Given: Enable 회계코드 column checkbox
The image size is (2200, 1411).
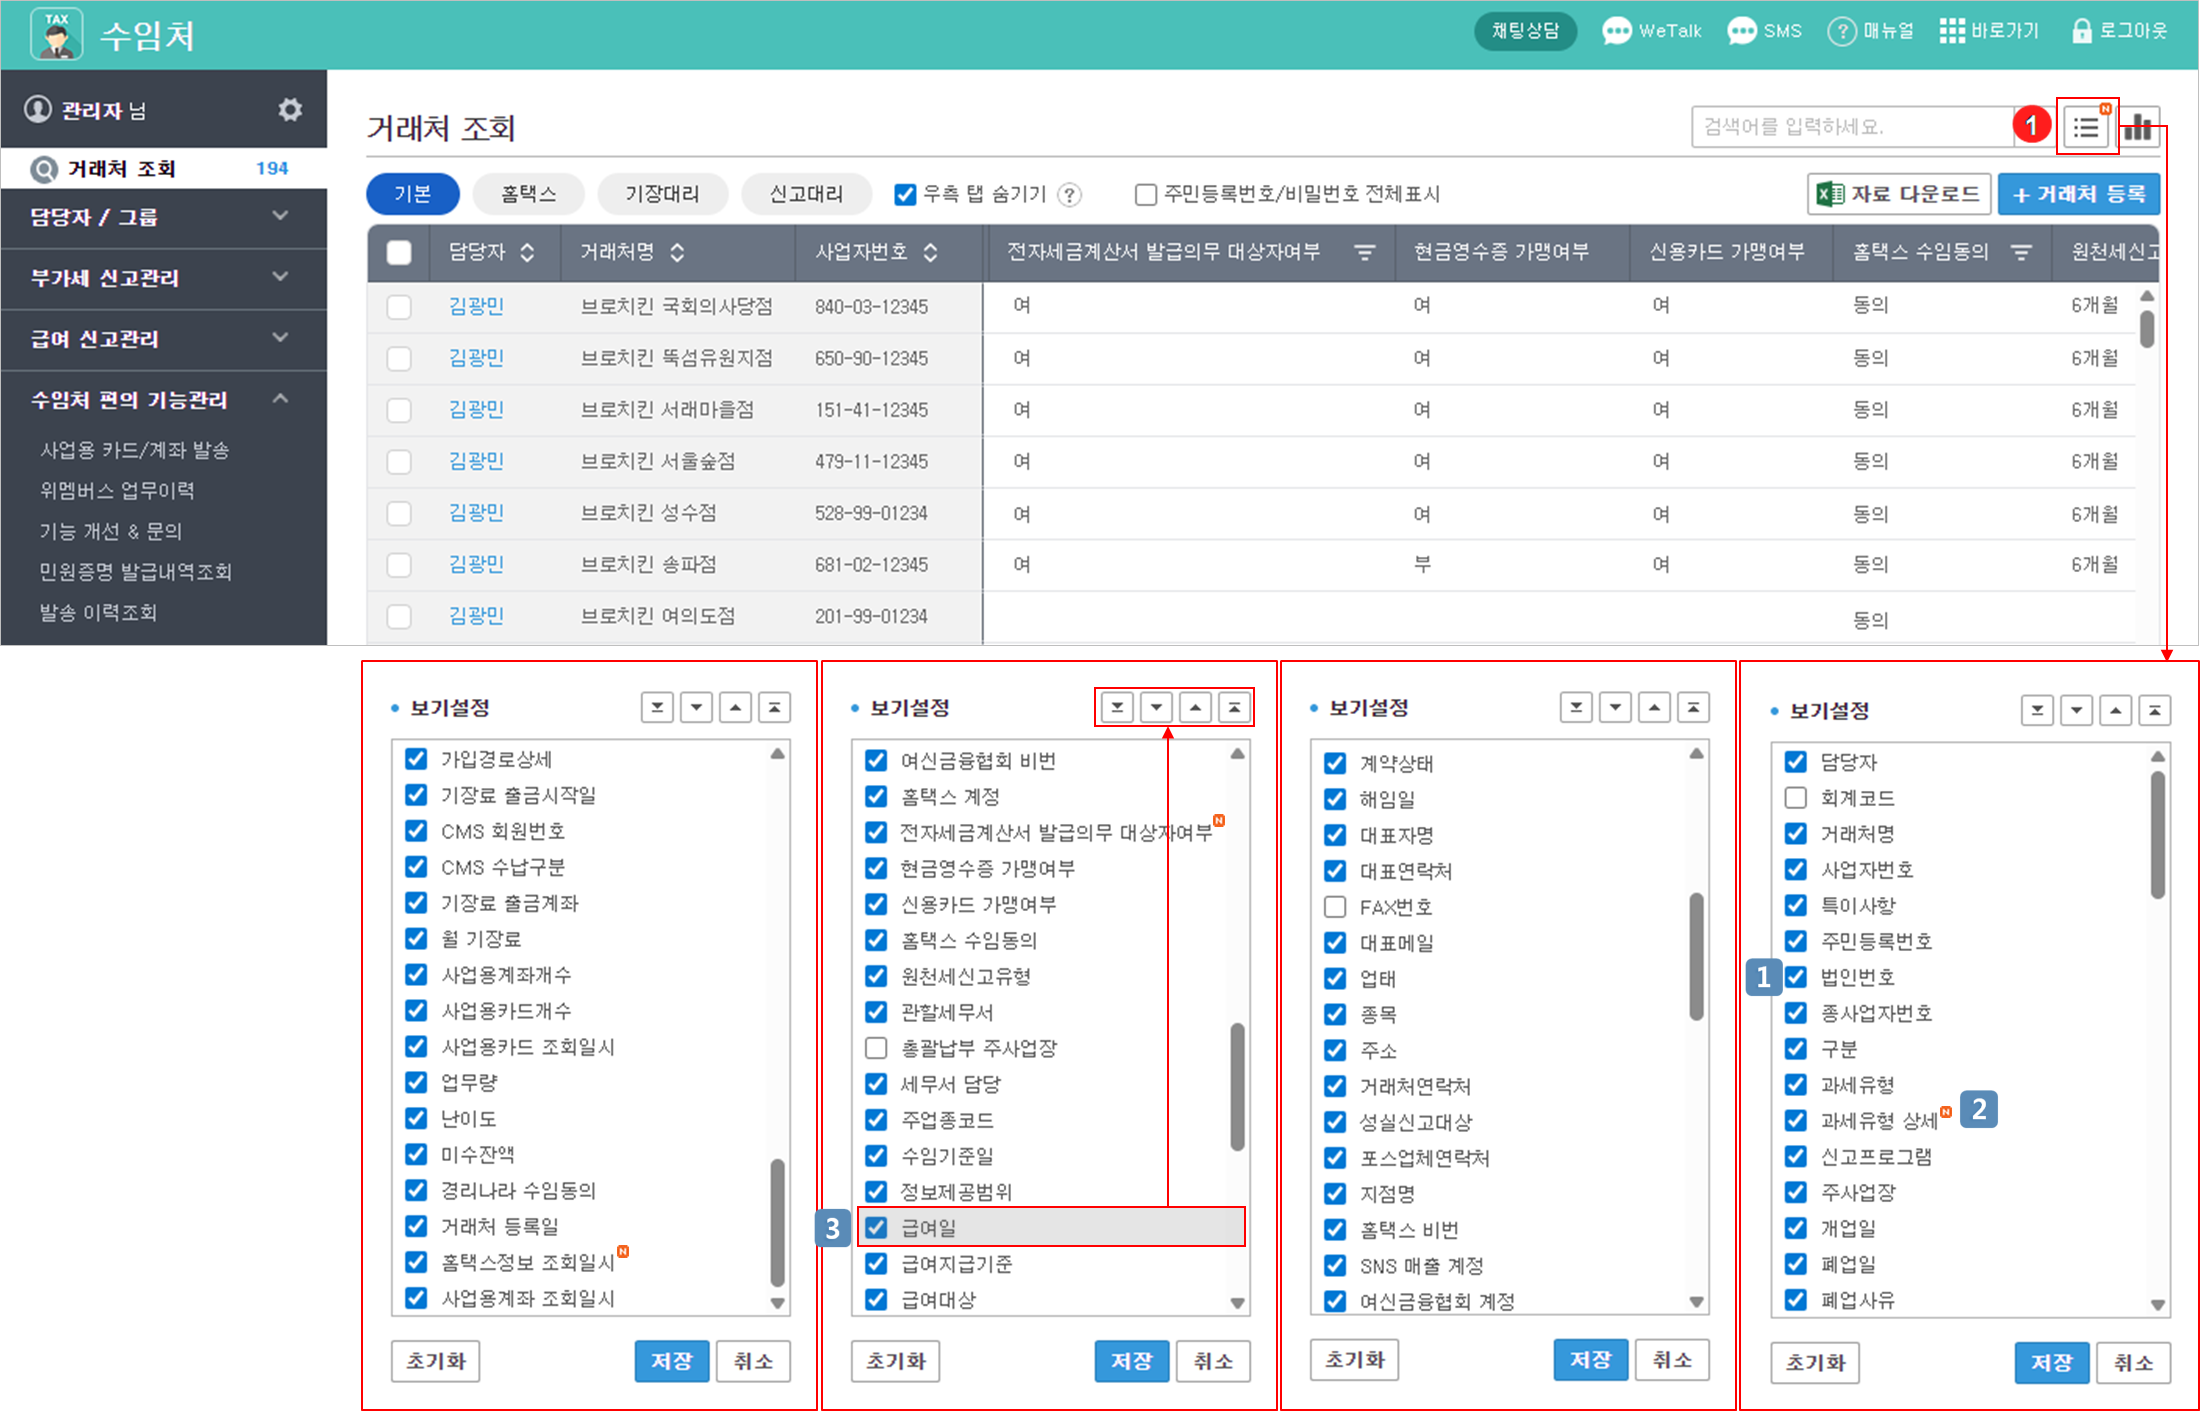Looking at the screenshot, I should 1795,797.
